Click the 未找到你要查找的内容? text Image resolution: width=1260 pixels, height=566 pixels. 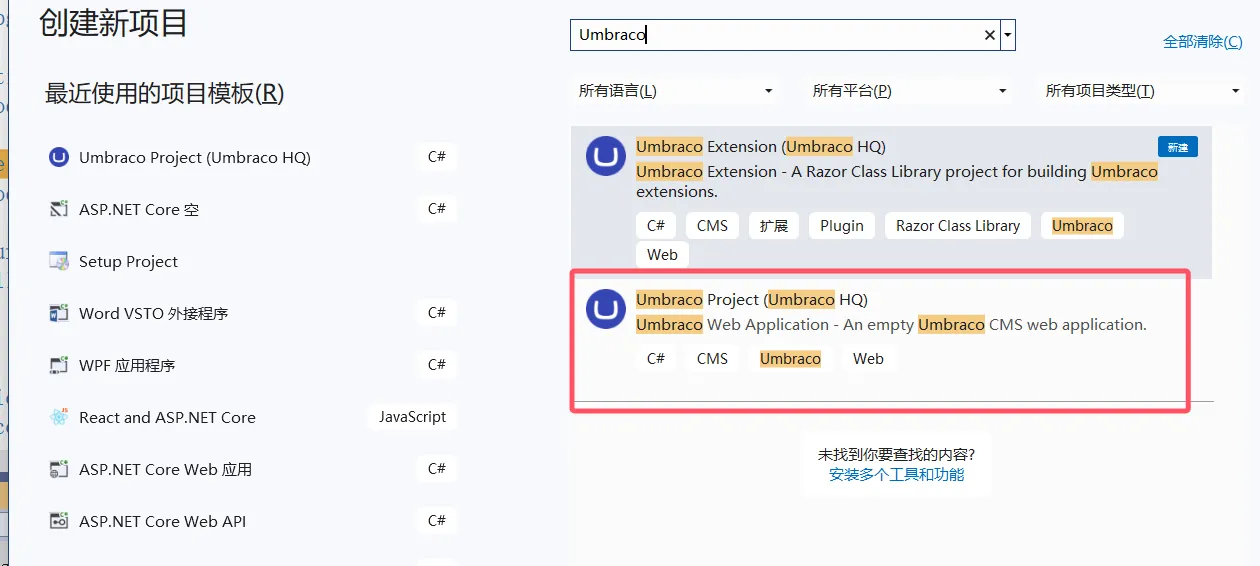click(896, 454)
